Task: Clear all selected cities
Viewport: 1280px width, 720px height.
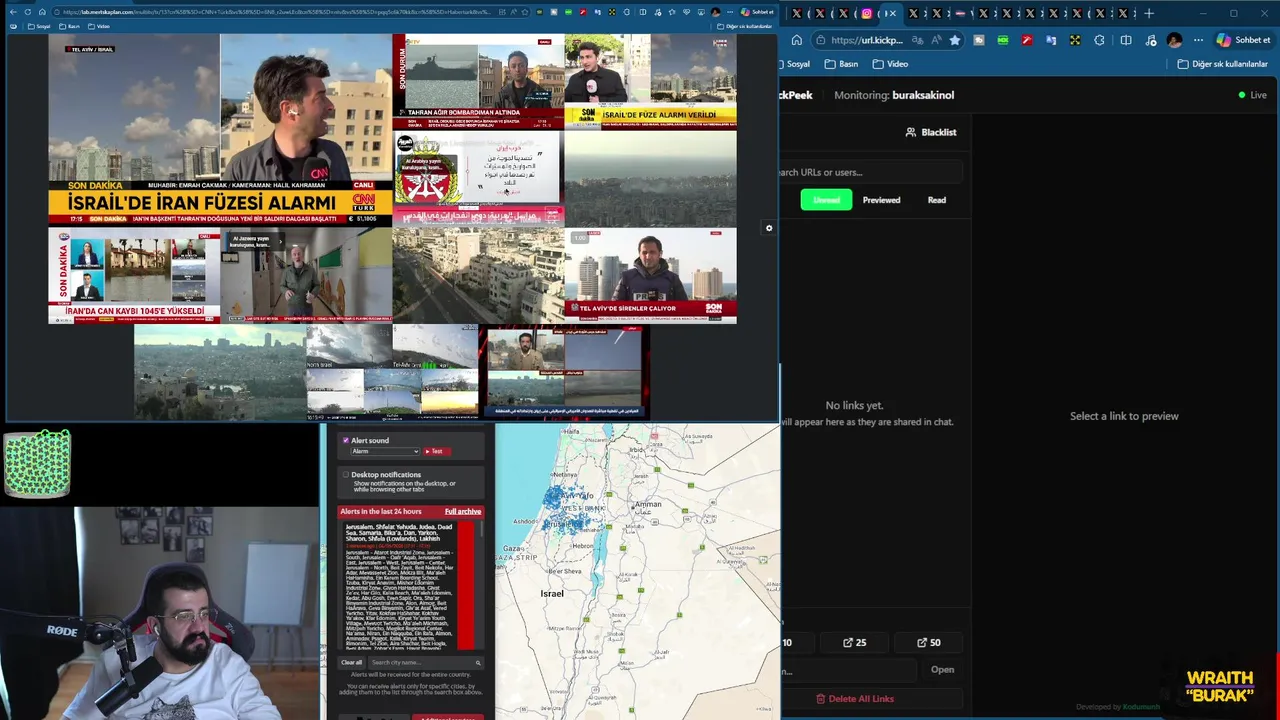Action: [352, 662]
